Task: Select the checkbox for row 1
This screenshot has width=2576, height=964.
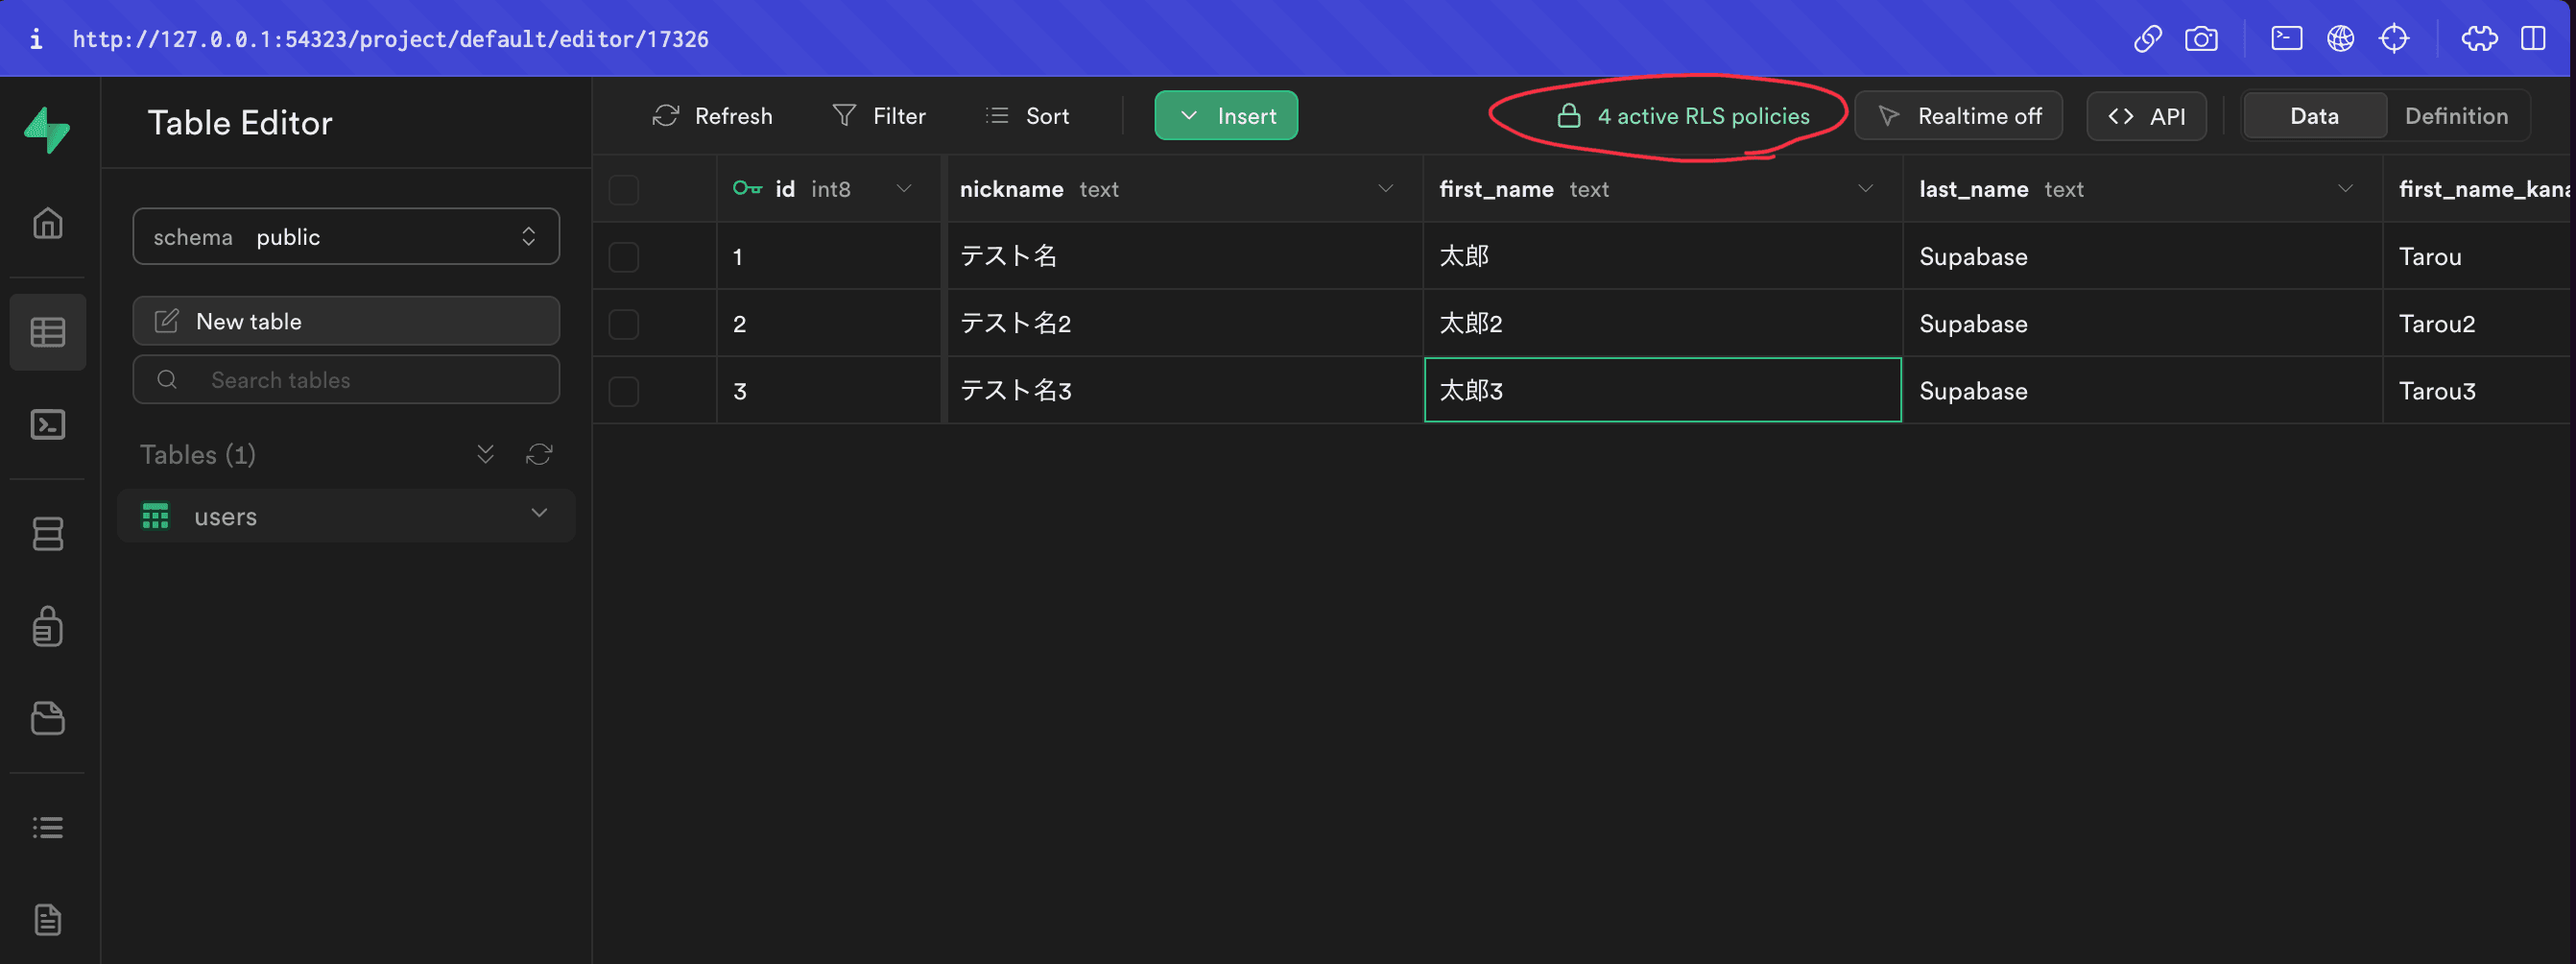Action: (624, 257)
